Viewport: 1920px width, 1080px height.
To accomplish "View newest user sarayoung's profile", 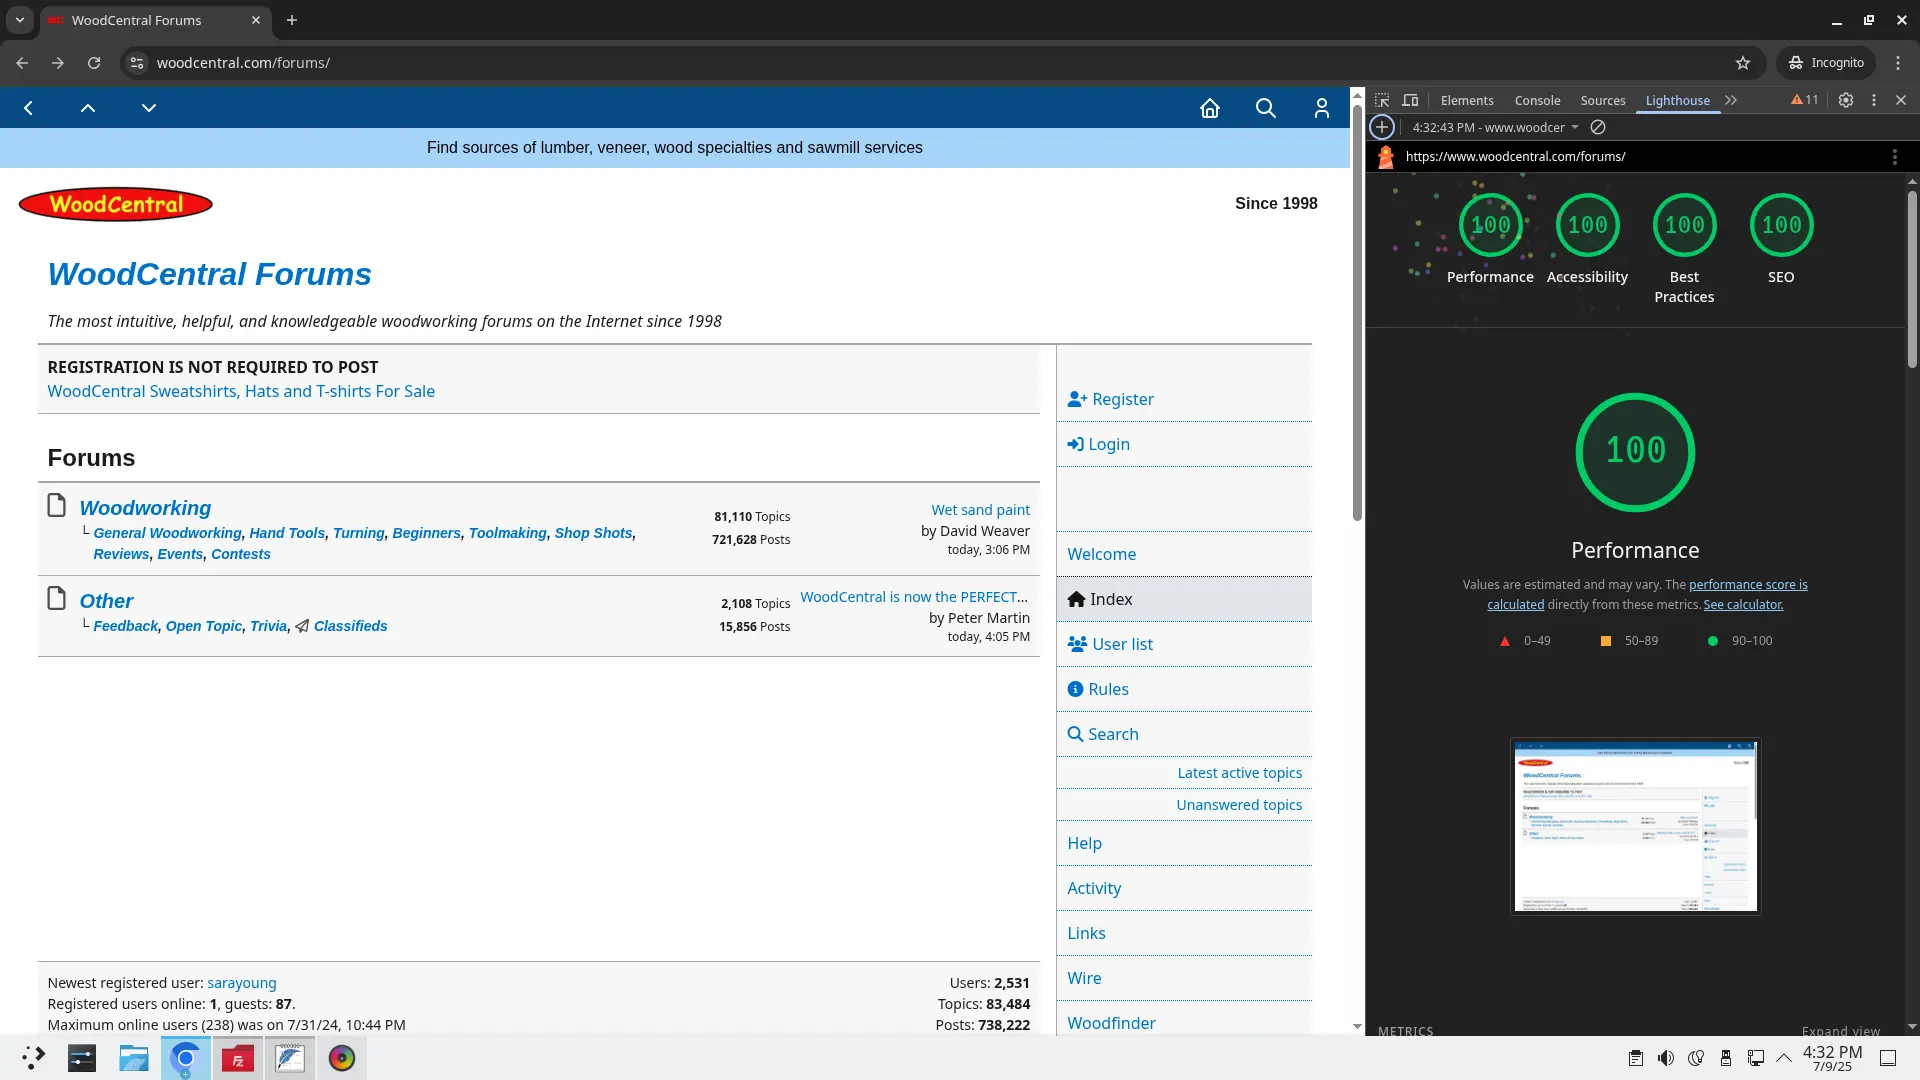I will tap(242, 983).
